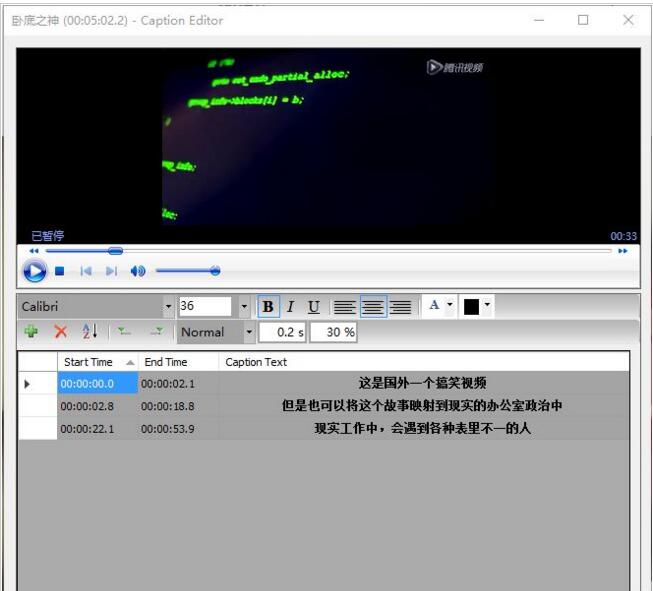The image size is (653, 591).
Task: Align caption text center
Action: tap(373, 307)
